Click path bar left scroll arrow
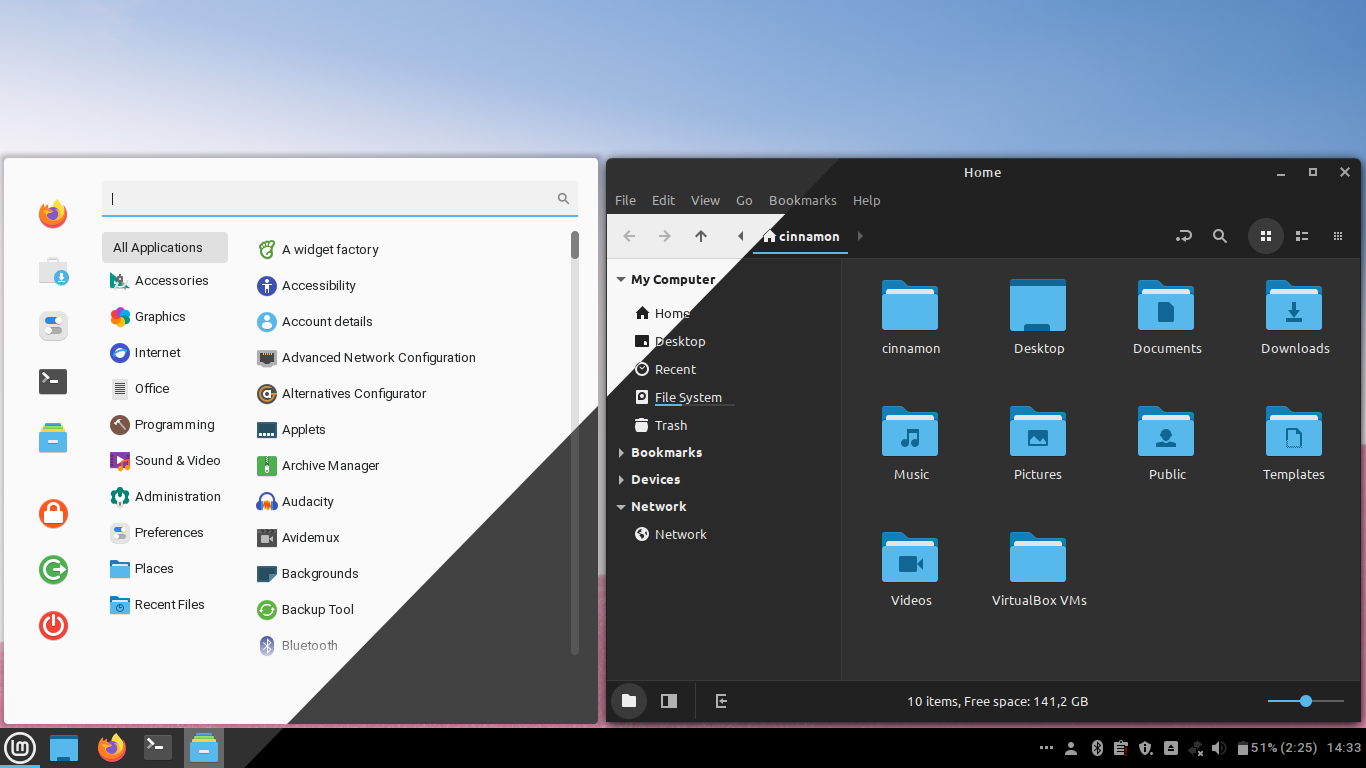This screenshot has width=1366, height=768. click(x=740, y=236)
